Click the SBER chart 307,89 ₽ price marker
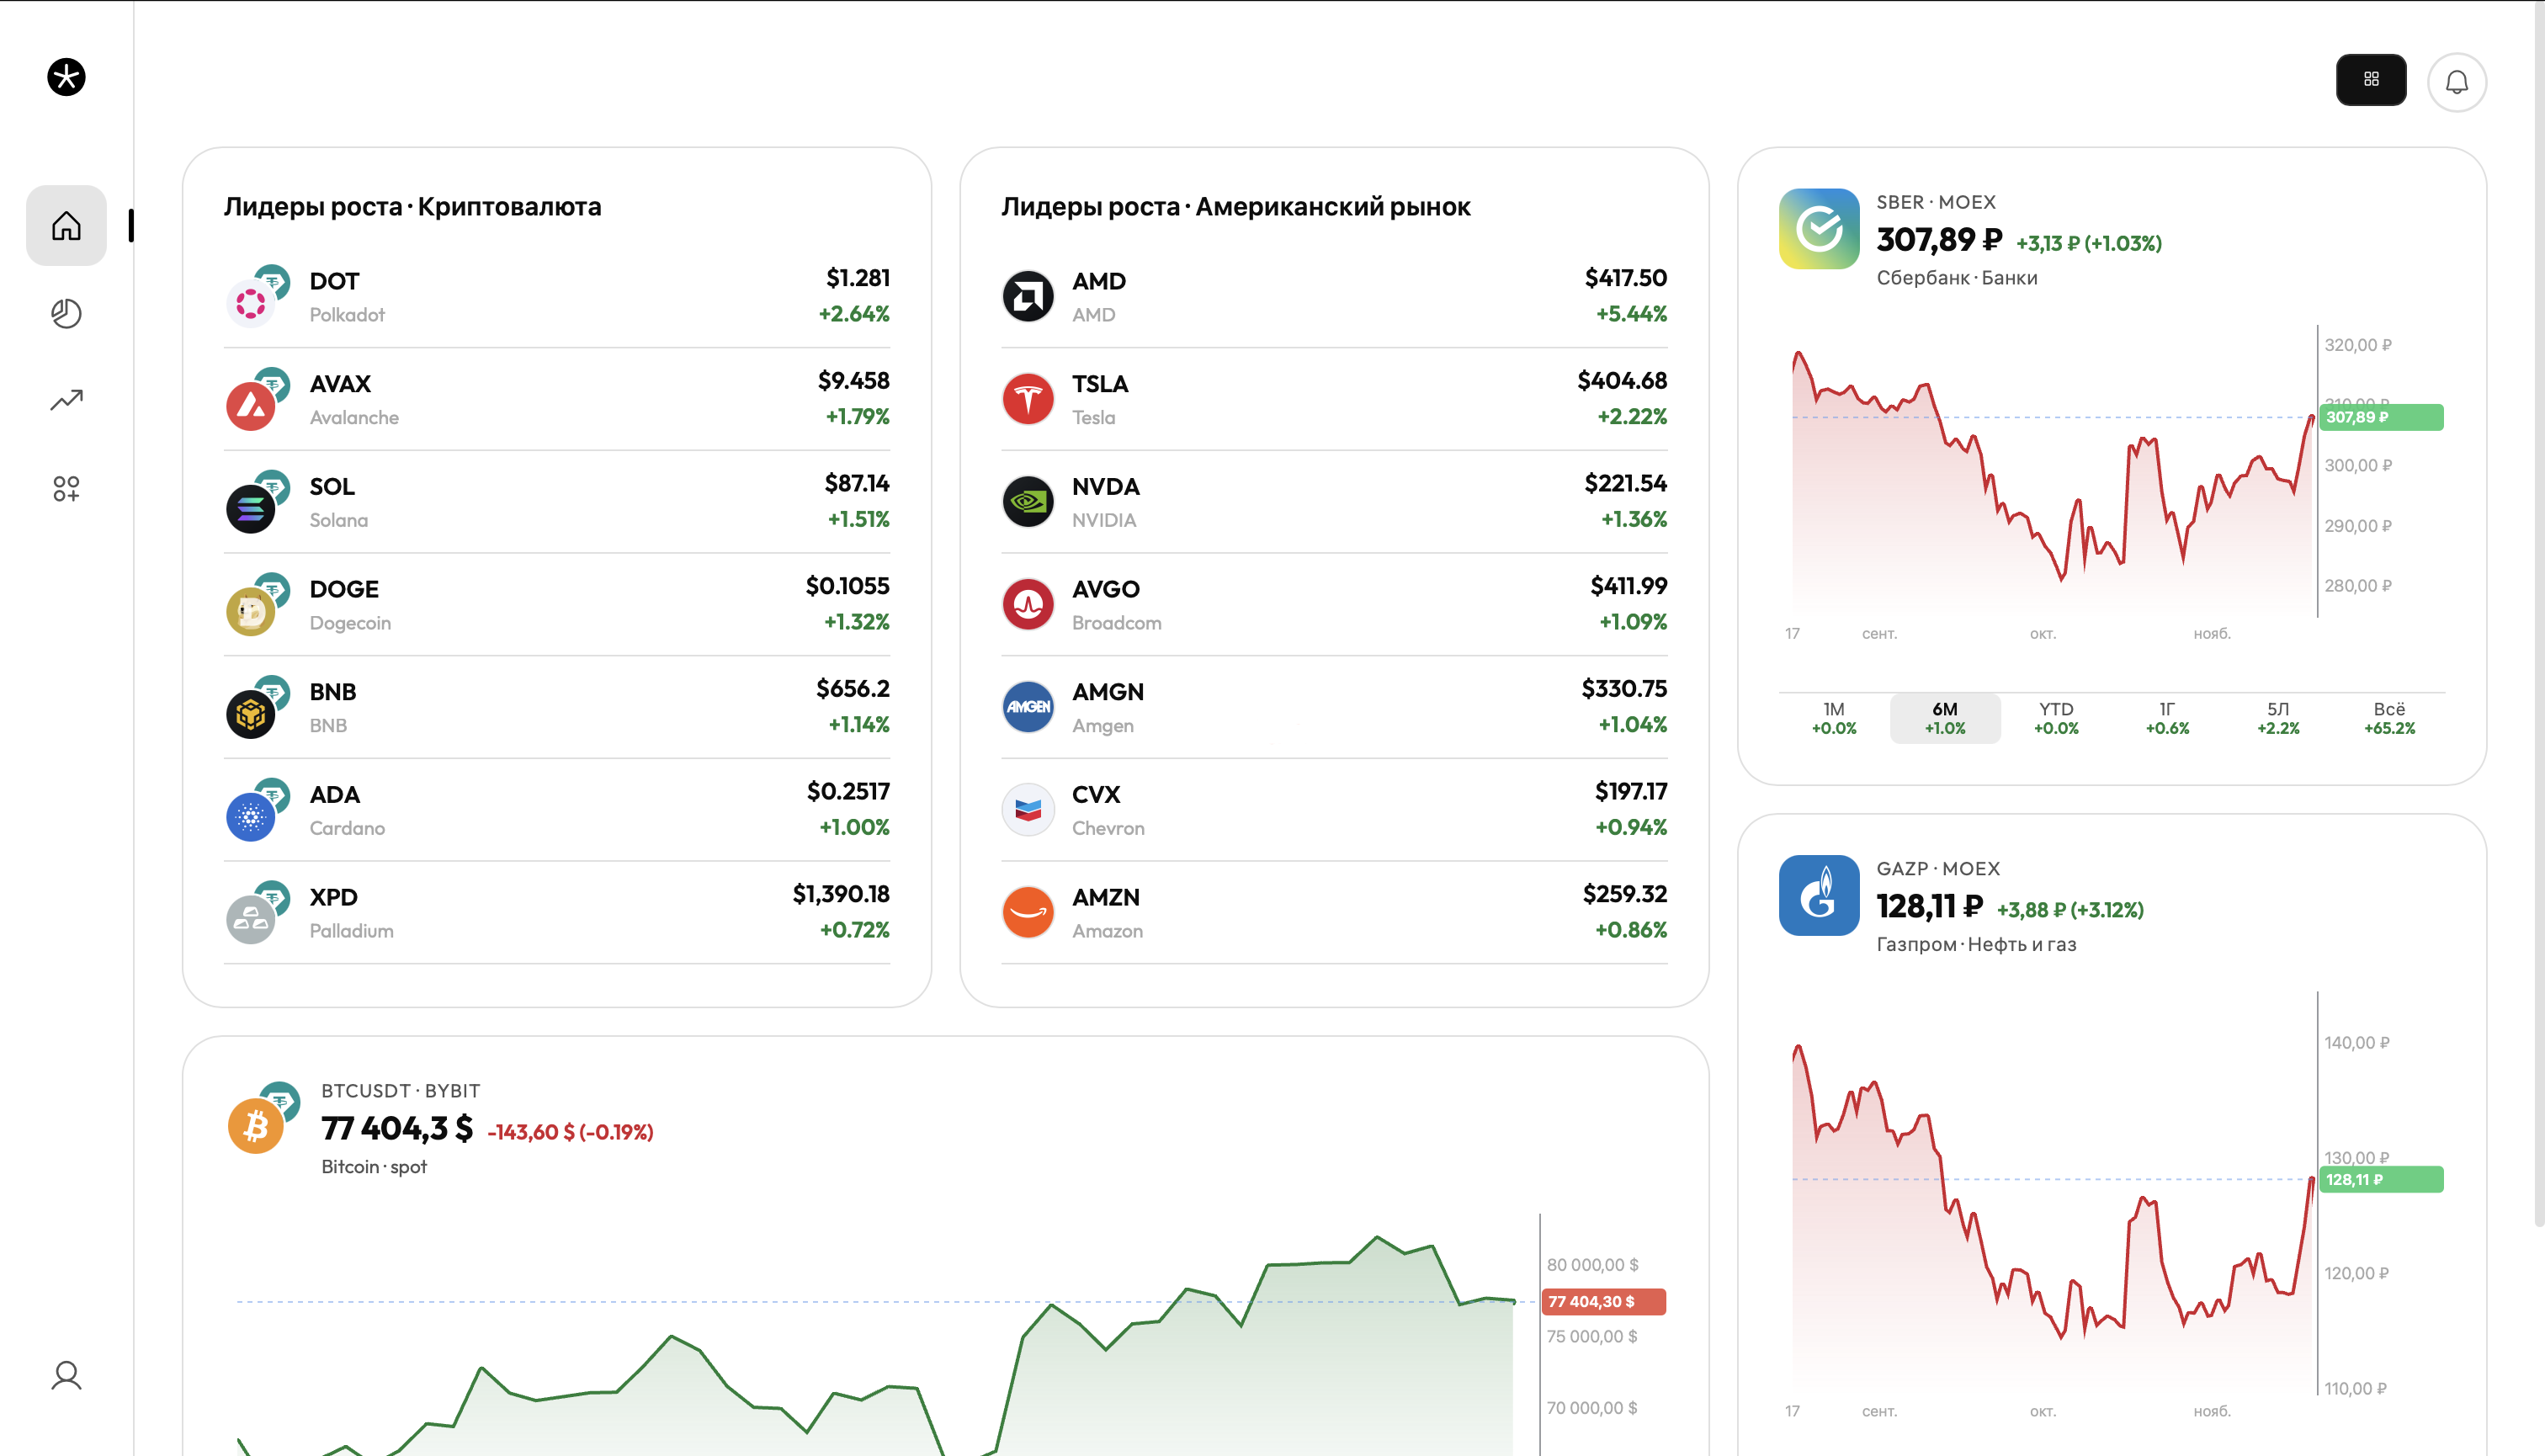The width and height of the screenshot is (2545, 1456). pyautogui.click(x=2381, y=417)
